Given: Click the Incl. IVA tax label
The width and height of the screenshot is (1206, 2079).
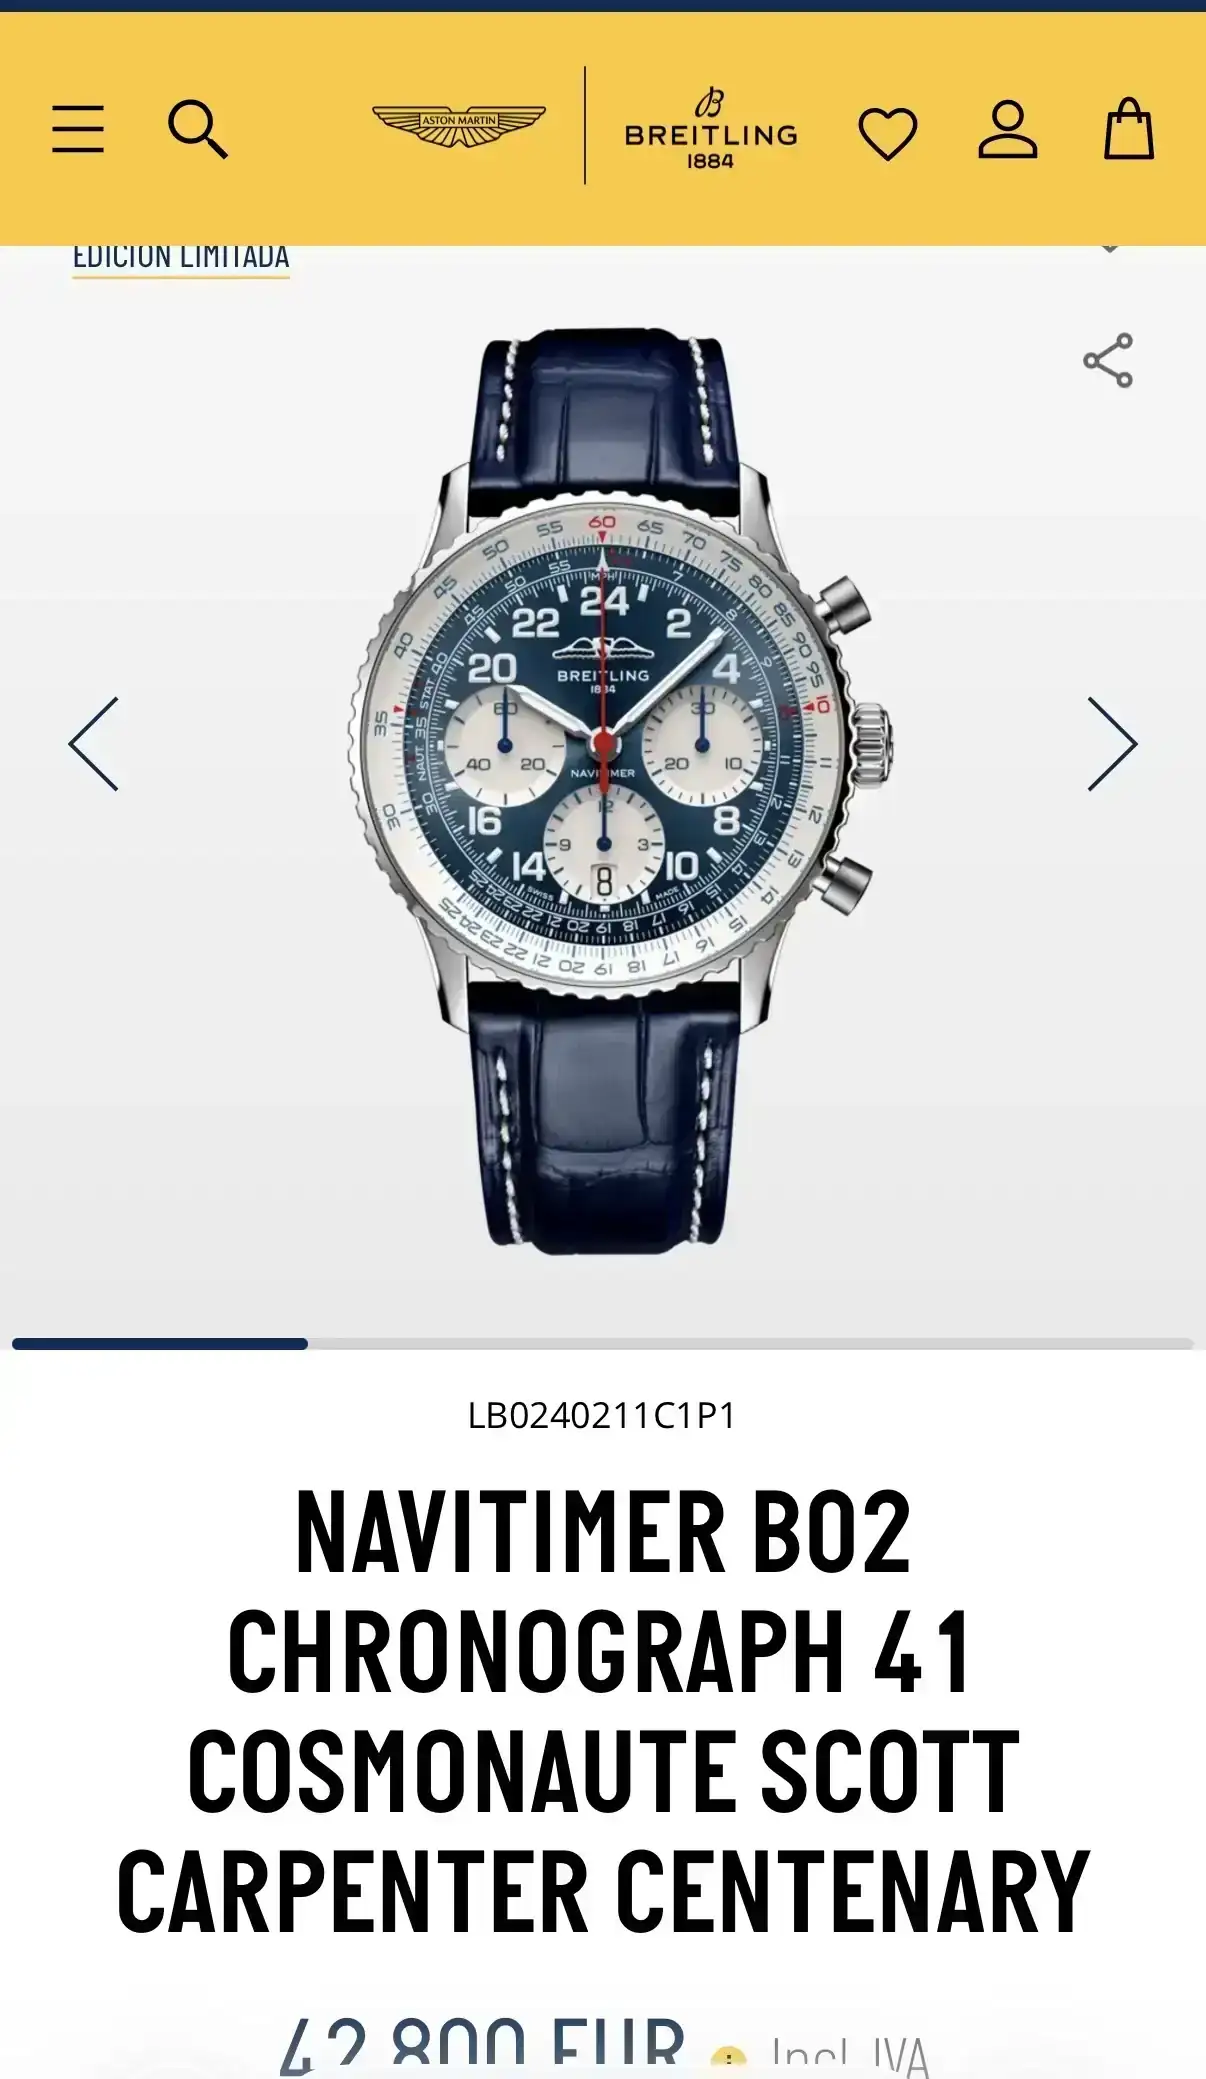Looking at the screenshot, I should pyautogui.click(x=851, y=2057).
